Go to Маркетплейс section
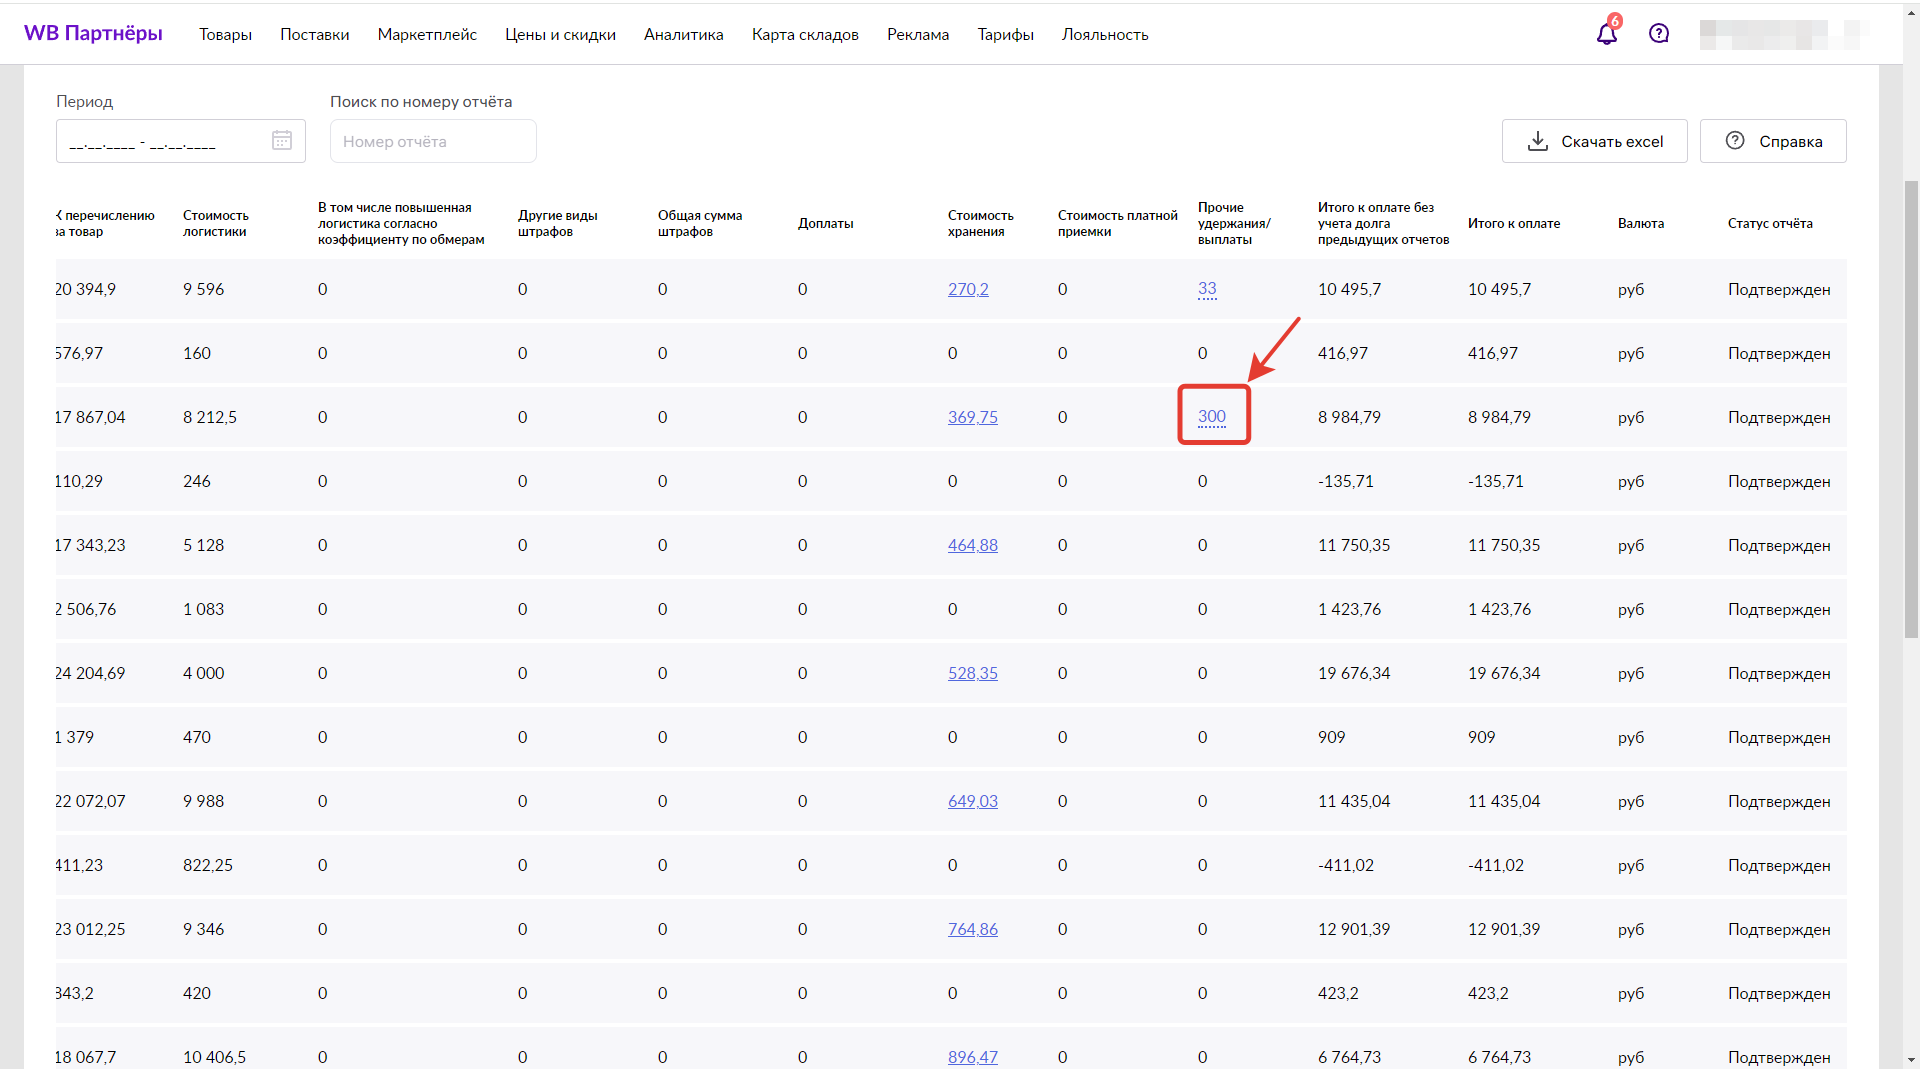 427,35
